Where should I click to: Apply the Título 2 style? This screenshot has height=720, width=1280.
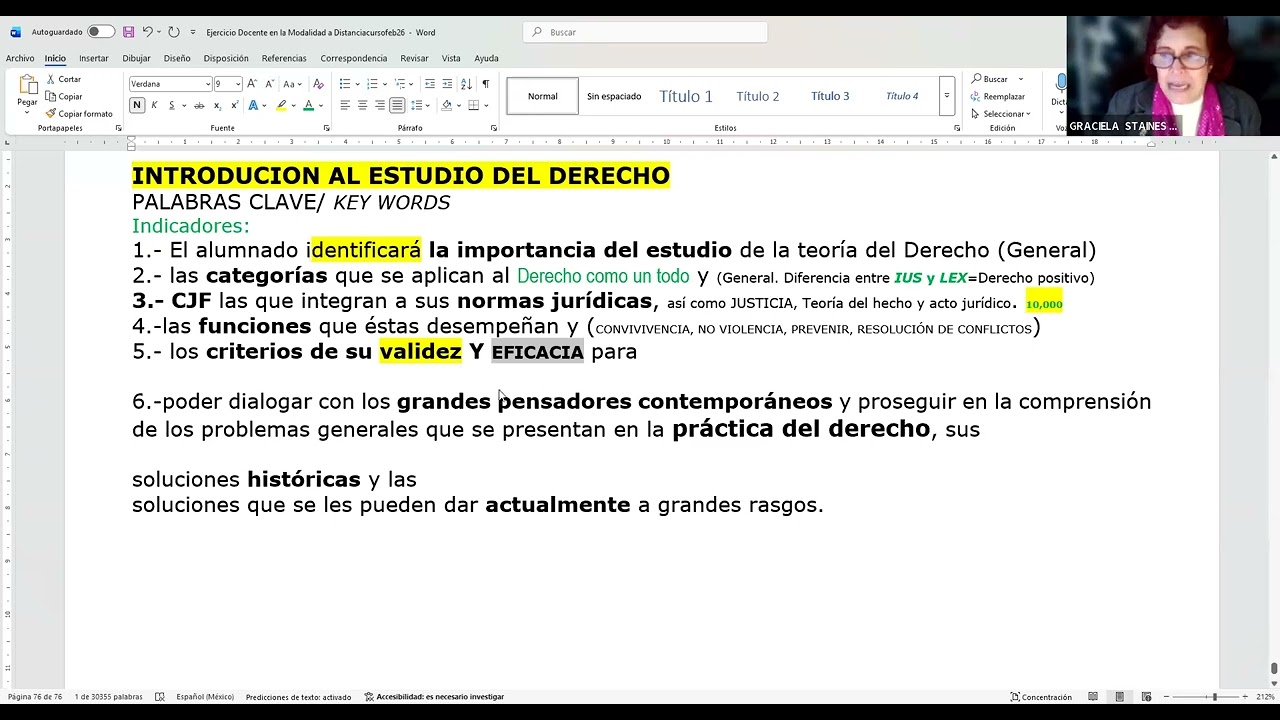pos(758,96)
